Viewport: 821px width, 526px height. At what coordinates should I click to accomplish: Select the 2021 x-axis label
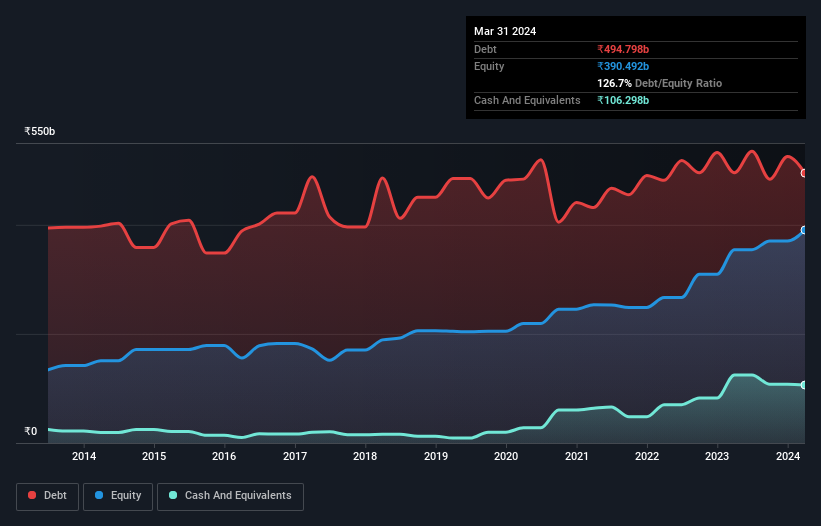pos(576,456)
